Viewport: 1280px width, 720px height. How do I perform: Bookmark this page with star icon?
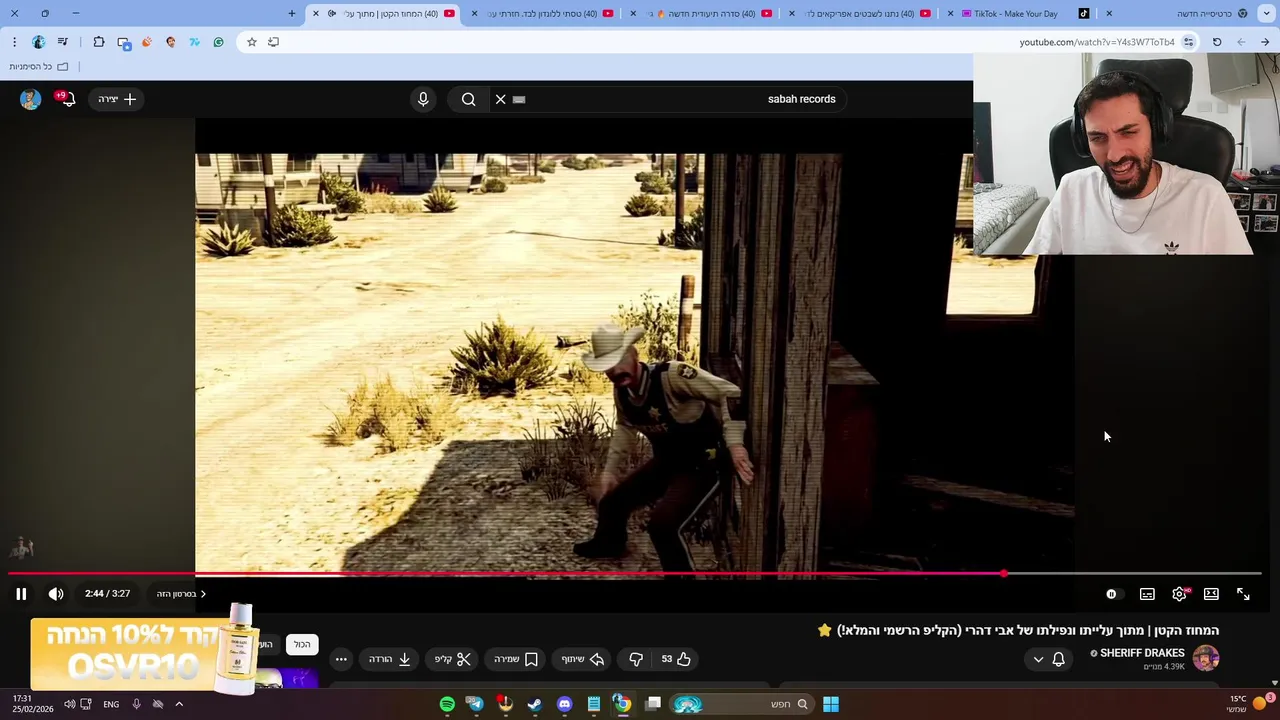(x=251, y=42)
